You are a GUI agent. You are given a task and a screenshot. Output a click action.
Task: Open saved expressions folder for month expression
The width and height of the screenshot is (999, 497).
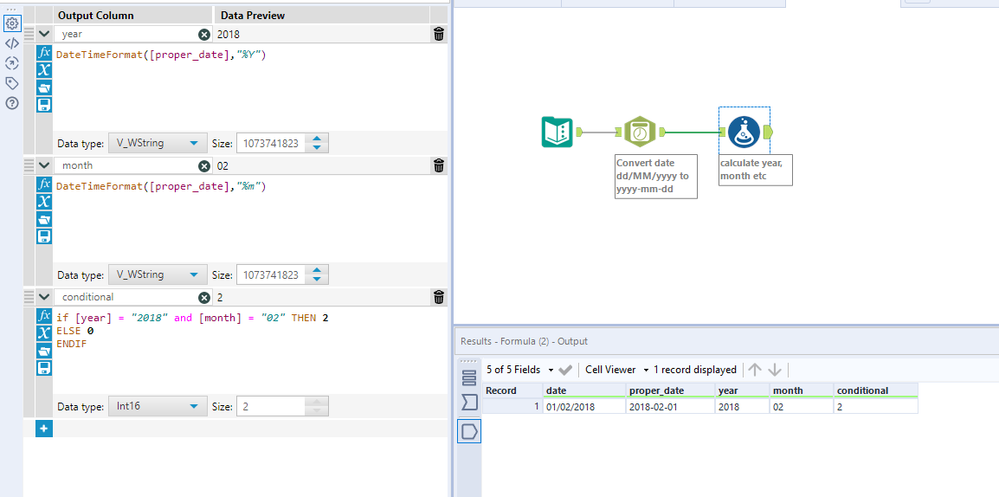(44, 219)
